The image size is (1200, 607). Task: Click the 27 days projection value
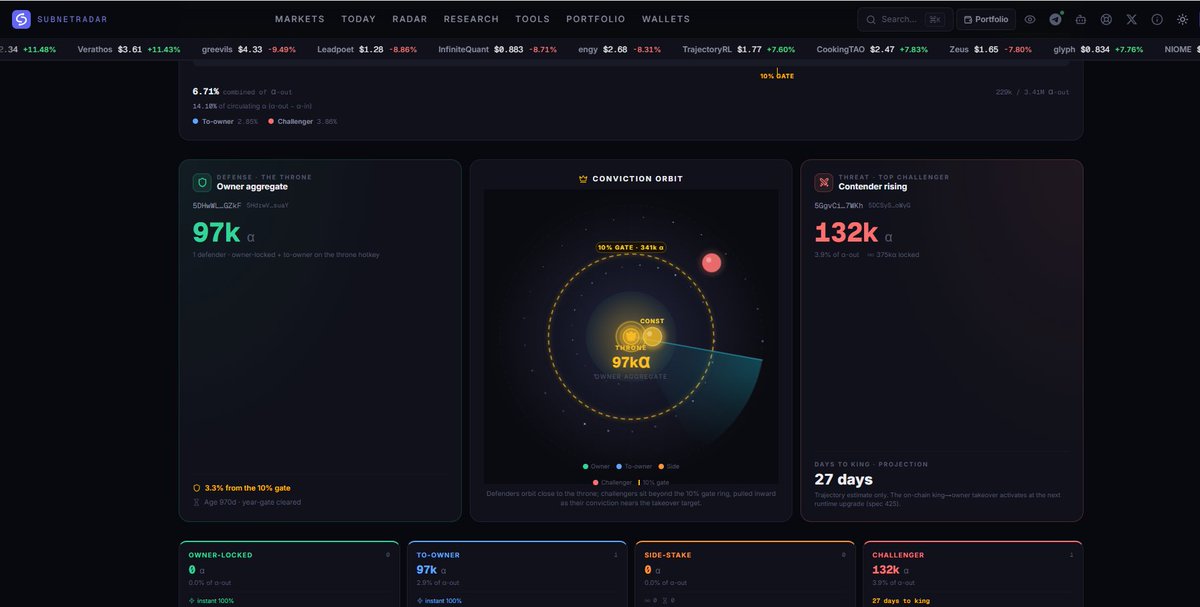pos(843,480)
